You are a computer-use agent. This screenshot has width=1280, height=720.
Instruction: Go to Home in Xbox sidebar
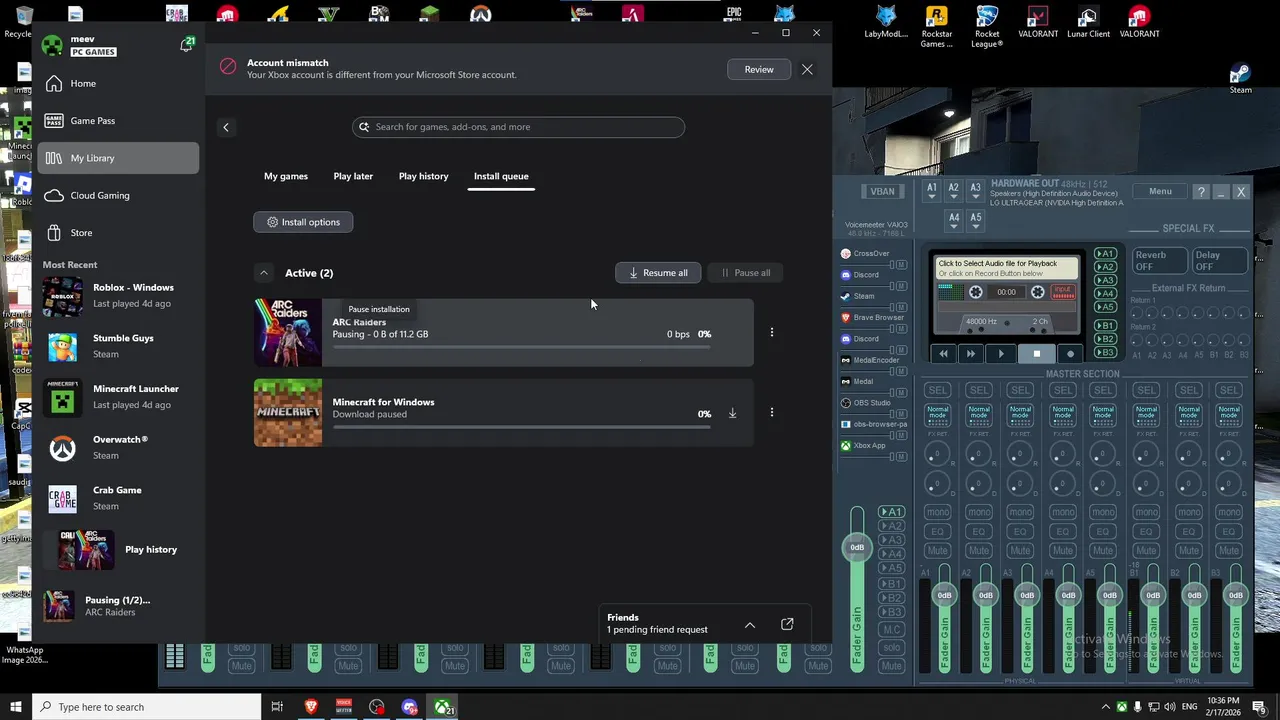(x=117, y=83)
